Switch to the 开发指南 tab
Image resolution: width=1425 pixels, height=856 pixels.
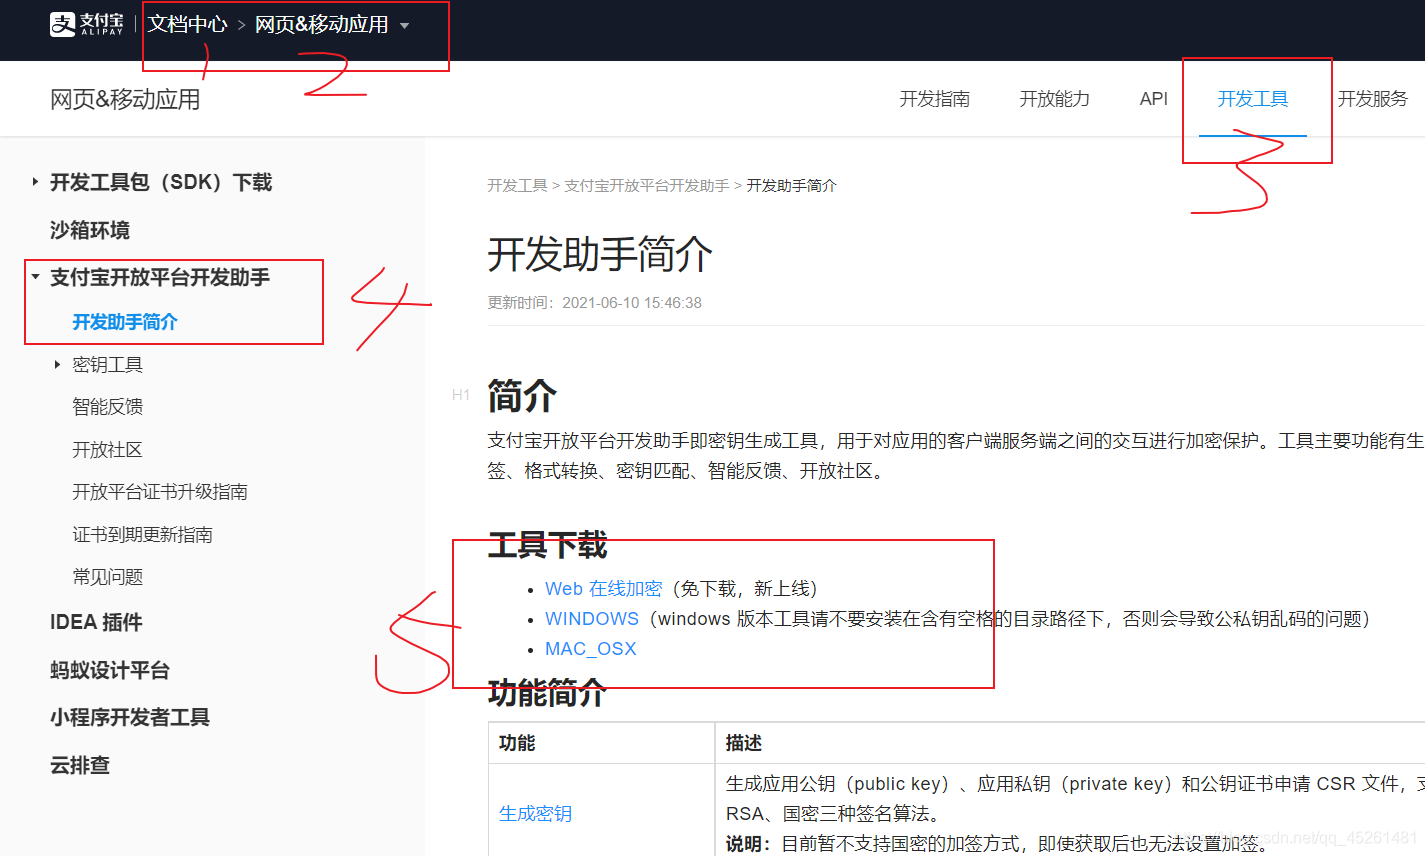(x=934, y=99)
